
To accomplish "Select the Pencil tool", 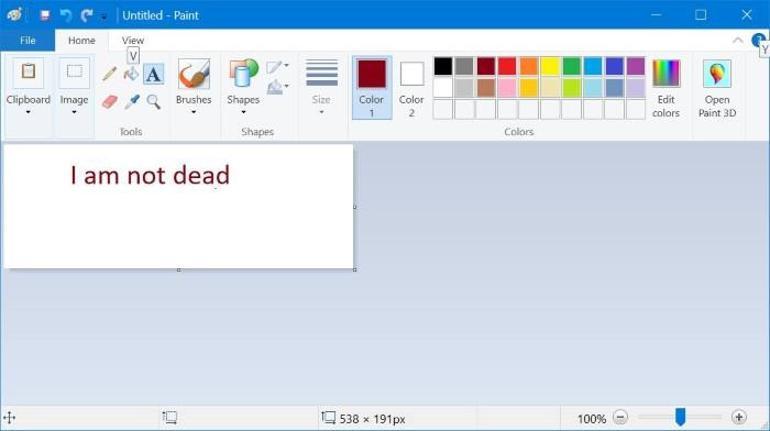I will 110,74.
